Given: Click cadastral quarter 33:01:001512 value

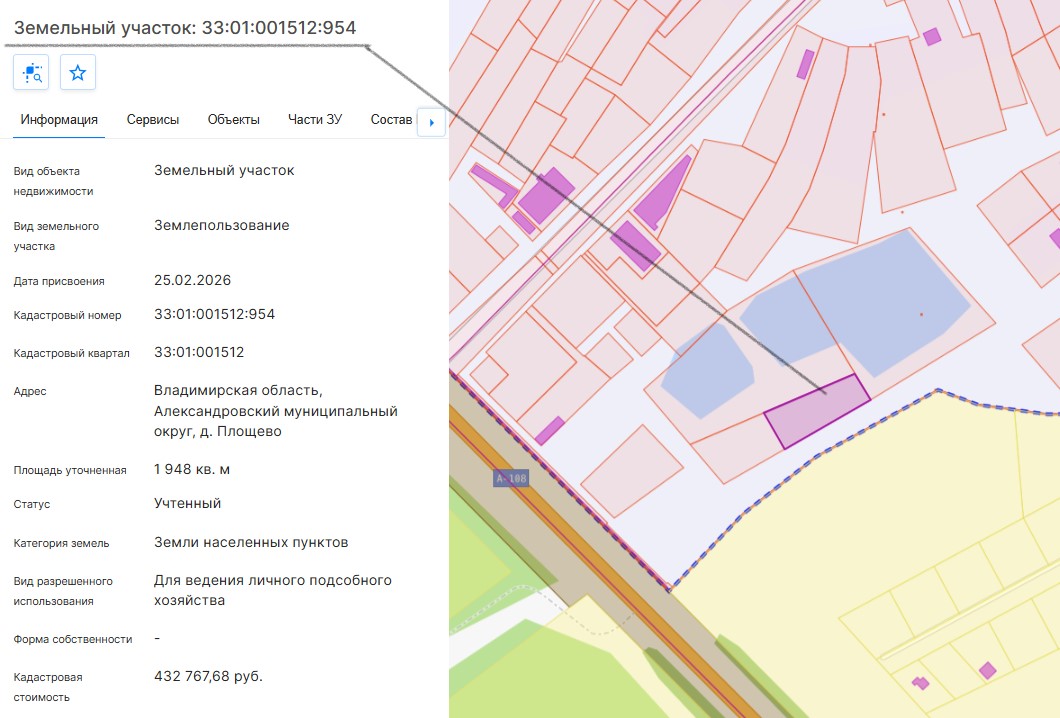Looking at the screenshot, I should pyautogui.click(x=199, y=352).
